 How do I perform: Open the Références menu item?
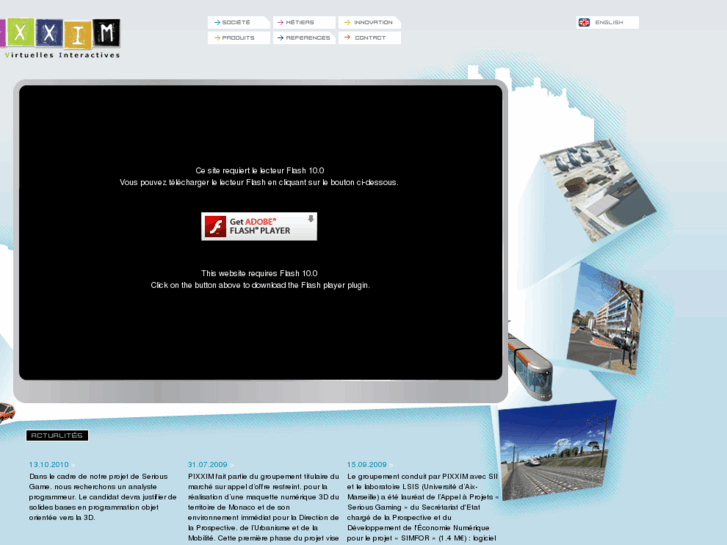tap(304, 38)
